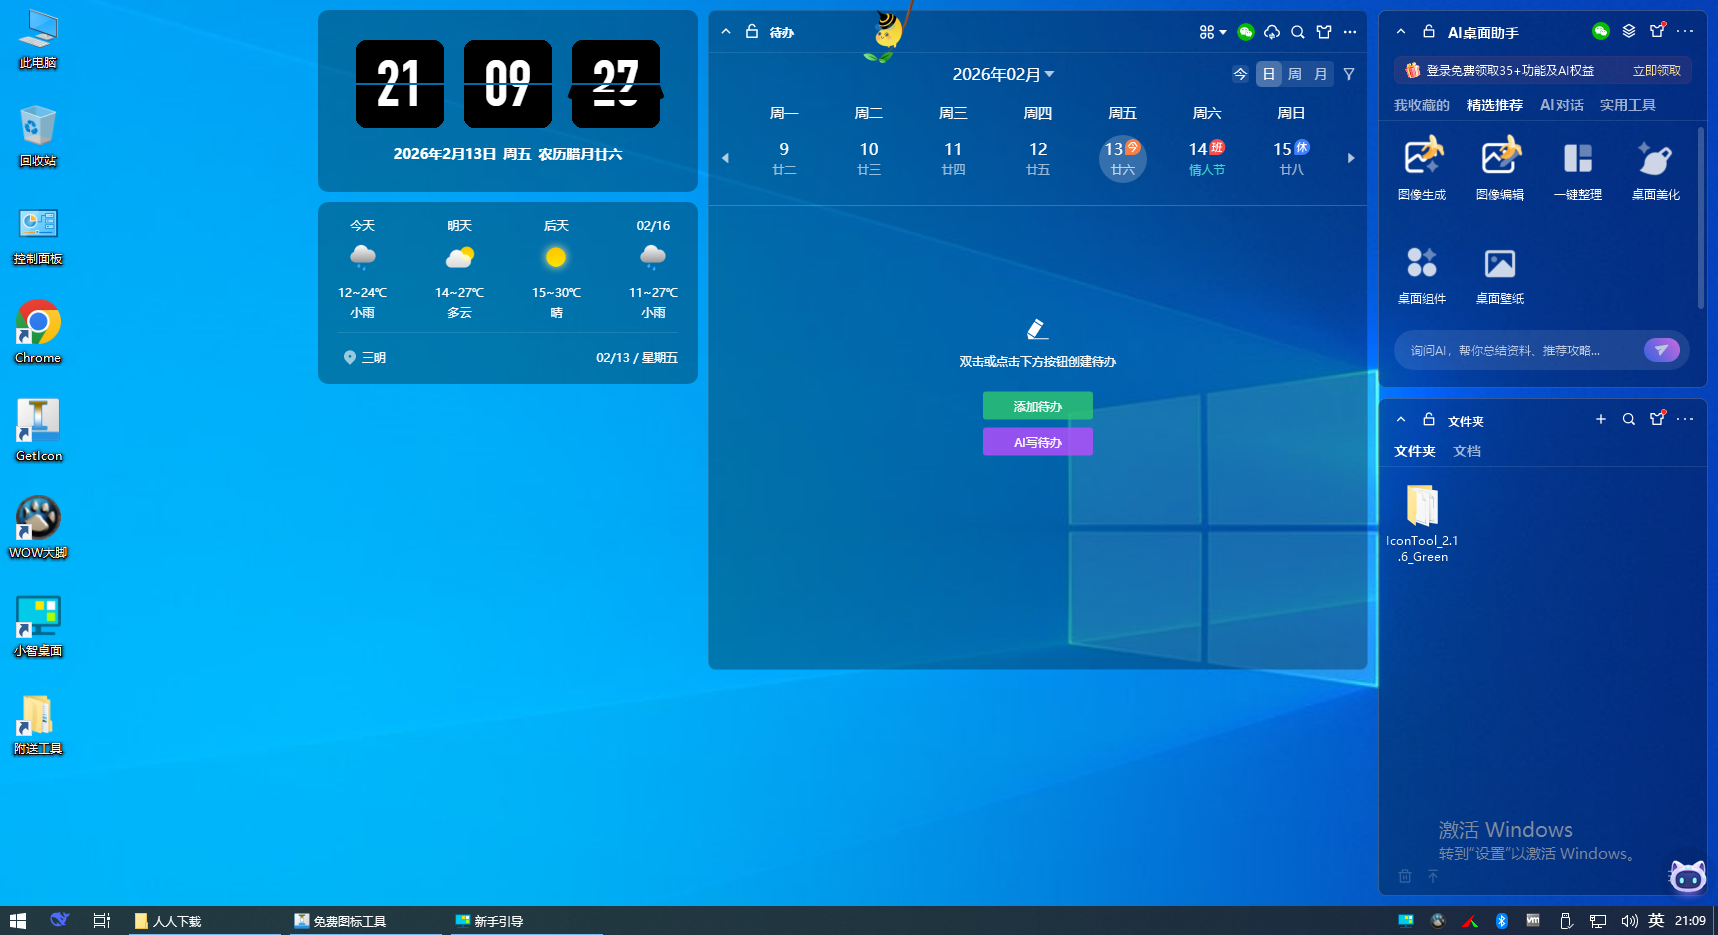This screenshot has width=1718, height=935.
Task: Open the 2026年02月 month dropdown
Action: click(1003, 74)
